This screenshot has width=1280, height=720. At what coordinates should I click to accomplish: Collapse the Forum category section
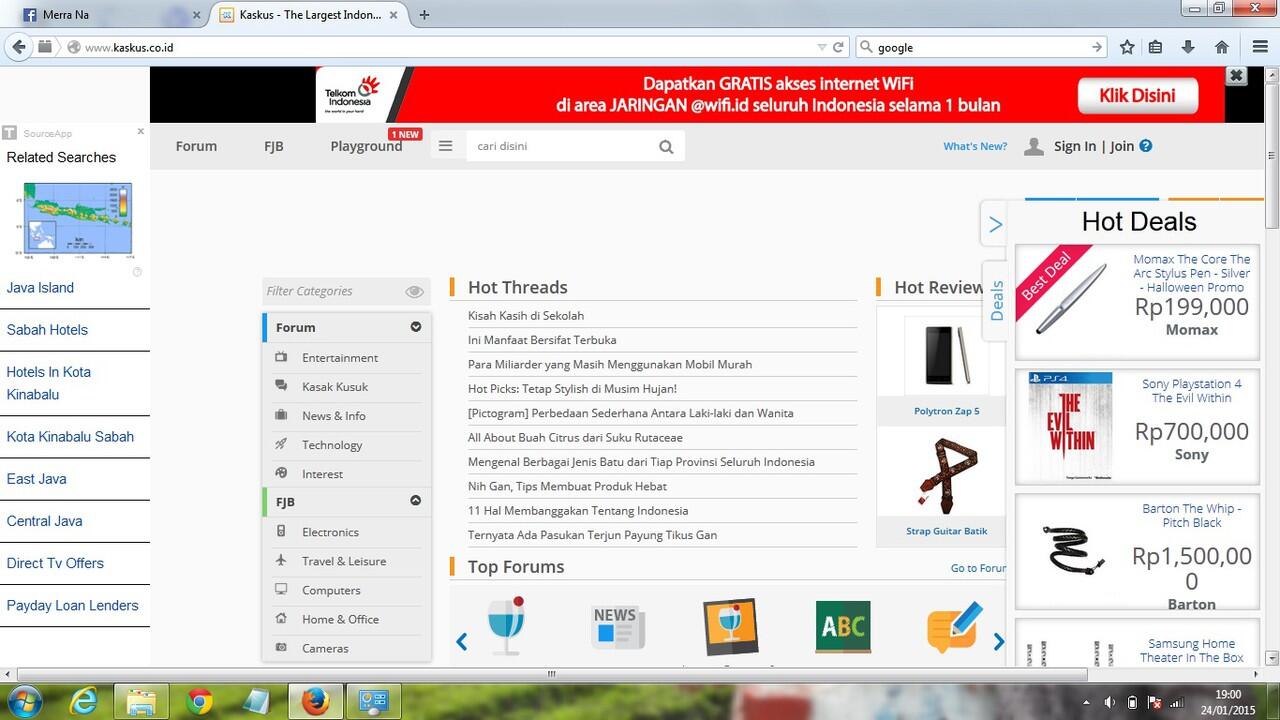[416, 327]
